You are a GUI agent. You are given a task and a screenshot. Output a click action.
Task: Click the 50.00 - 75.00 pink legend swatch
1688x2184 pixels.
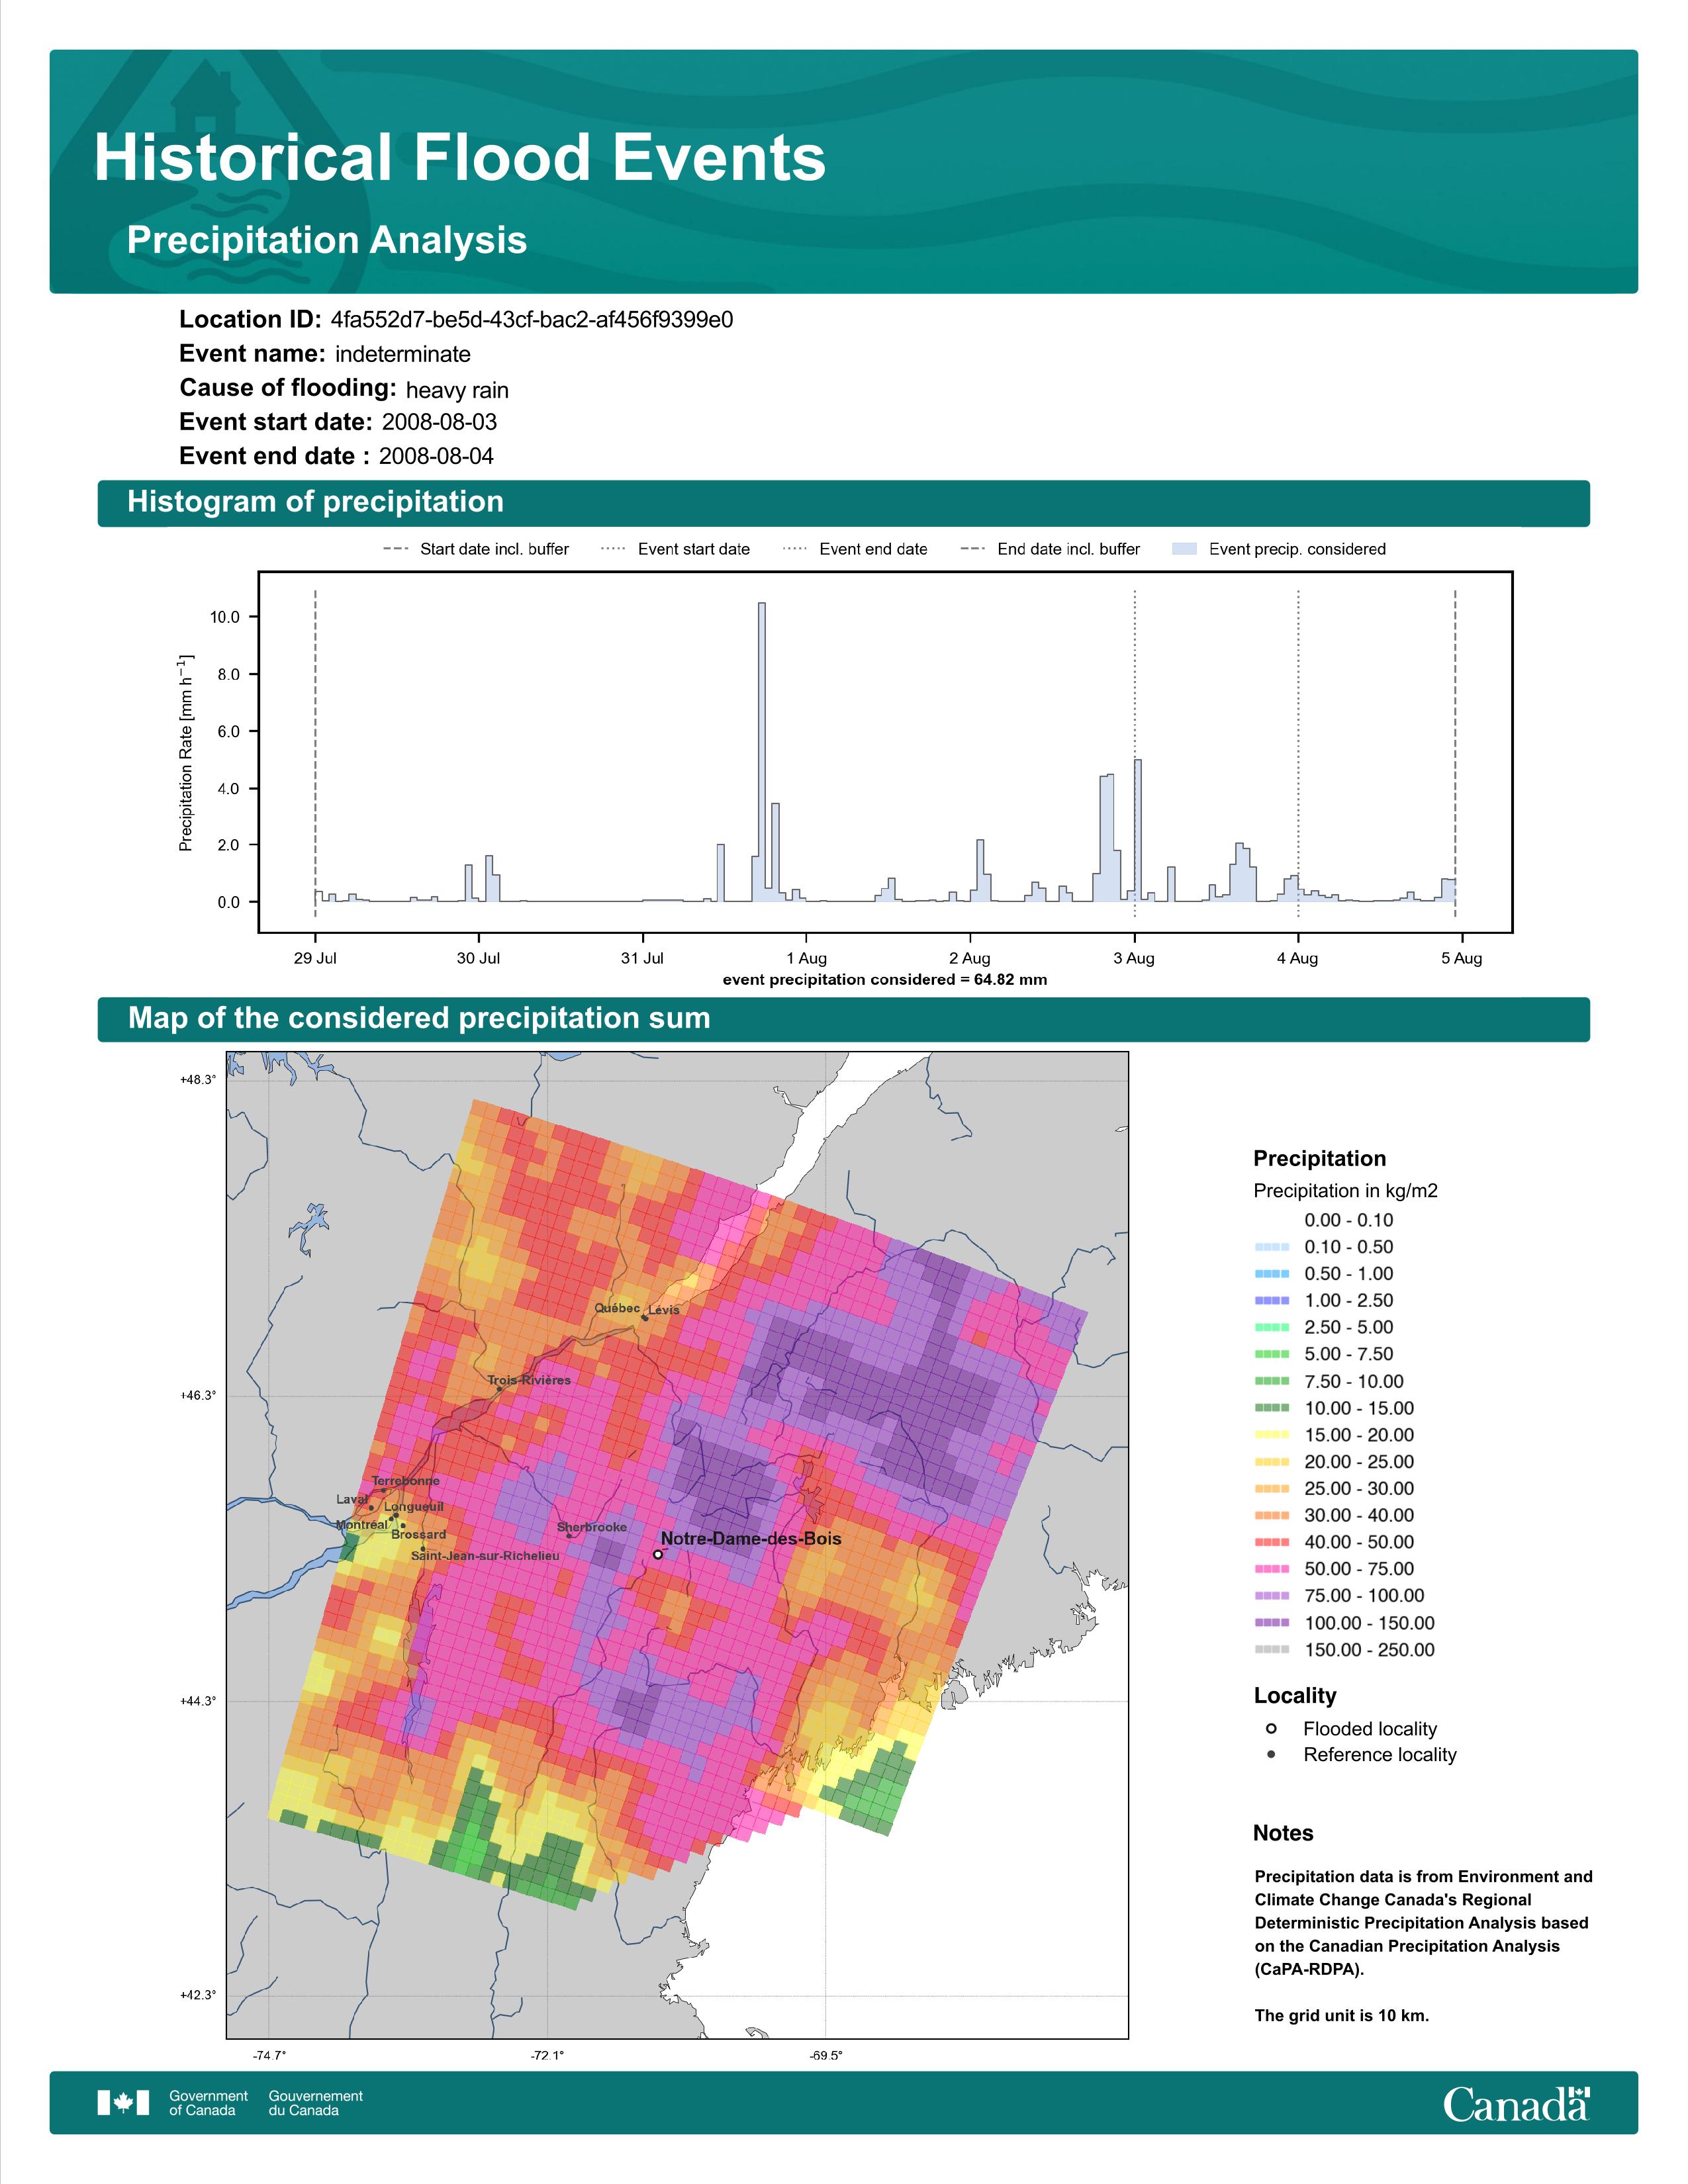tap(1271, 1569)
